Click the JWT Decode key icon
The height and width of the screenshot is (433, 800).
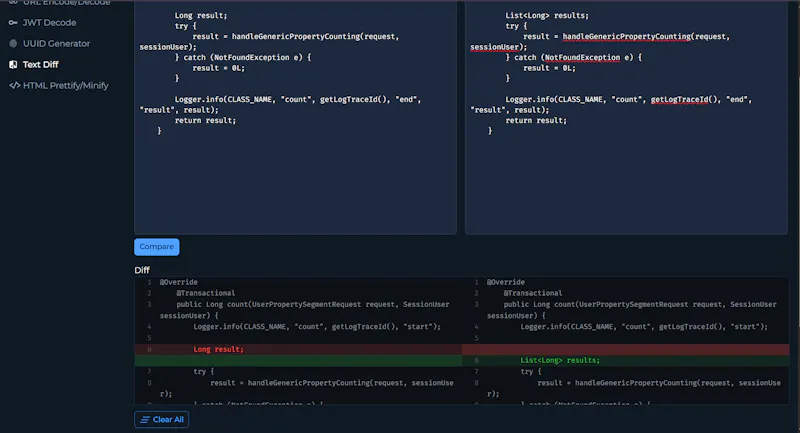coord(13,22)
